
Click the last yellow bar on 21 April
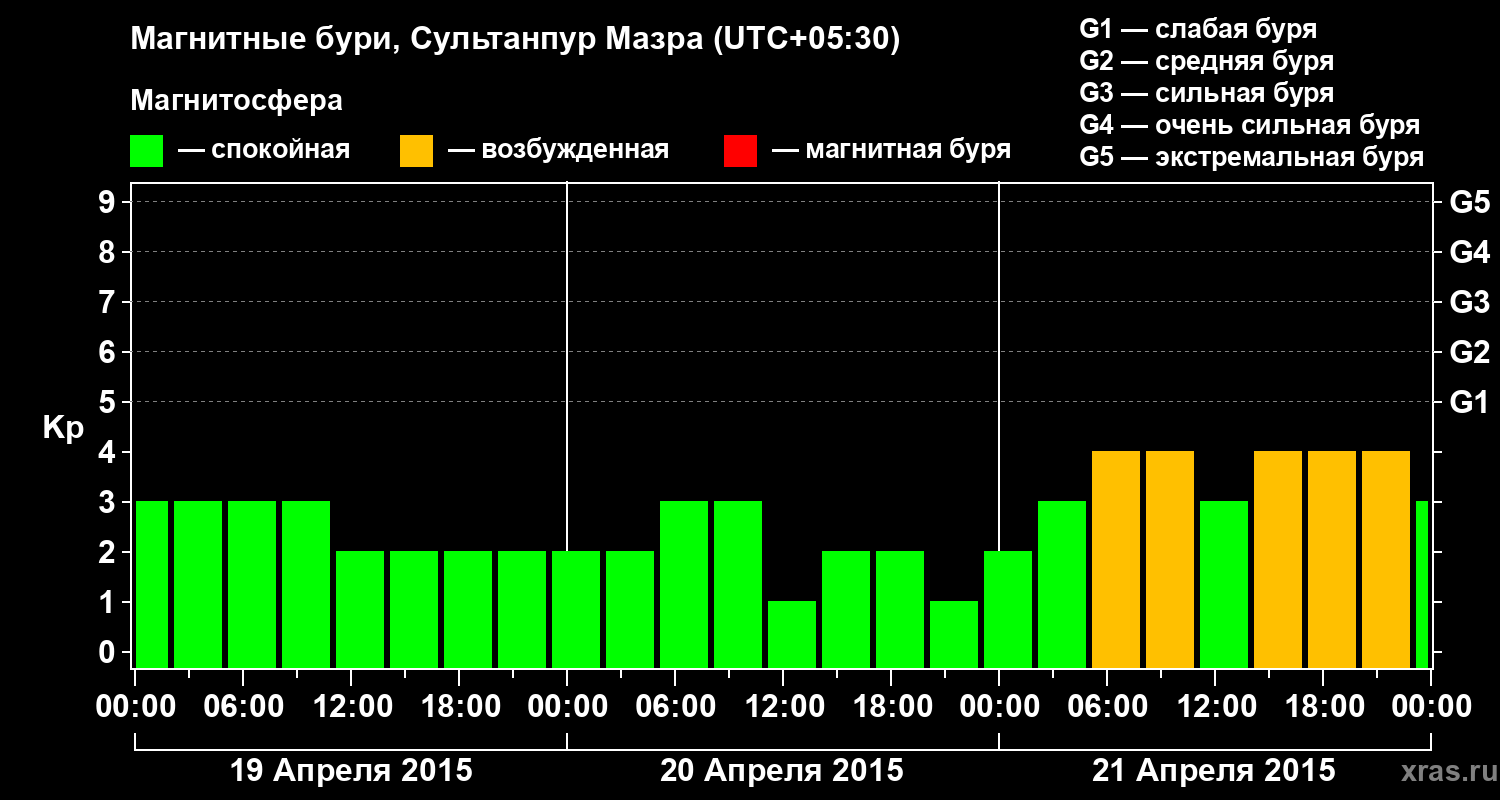1386,560
